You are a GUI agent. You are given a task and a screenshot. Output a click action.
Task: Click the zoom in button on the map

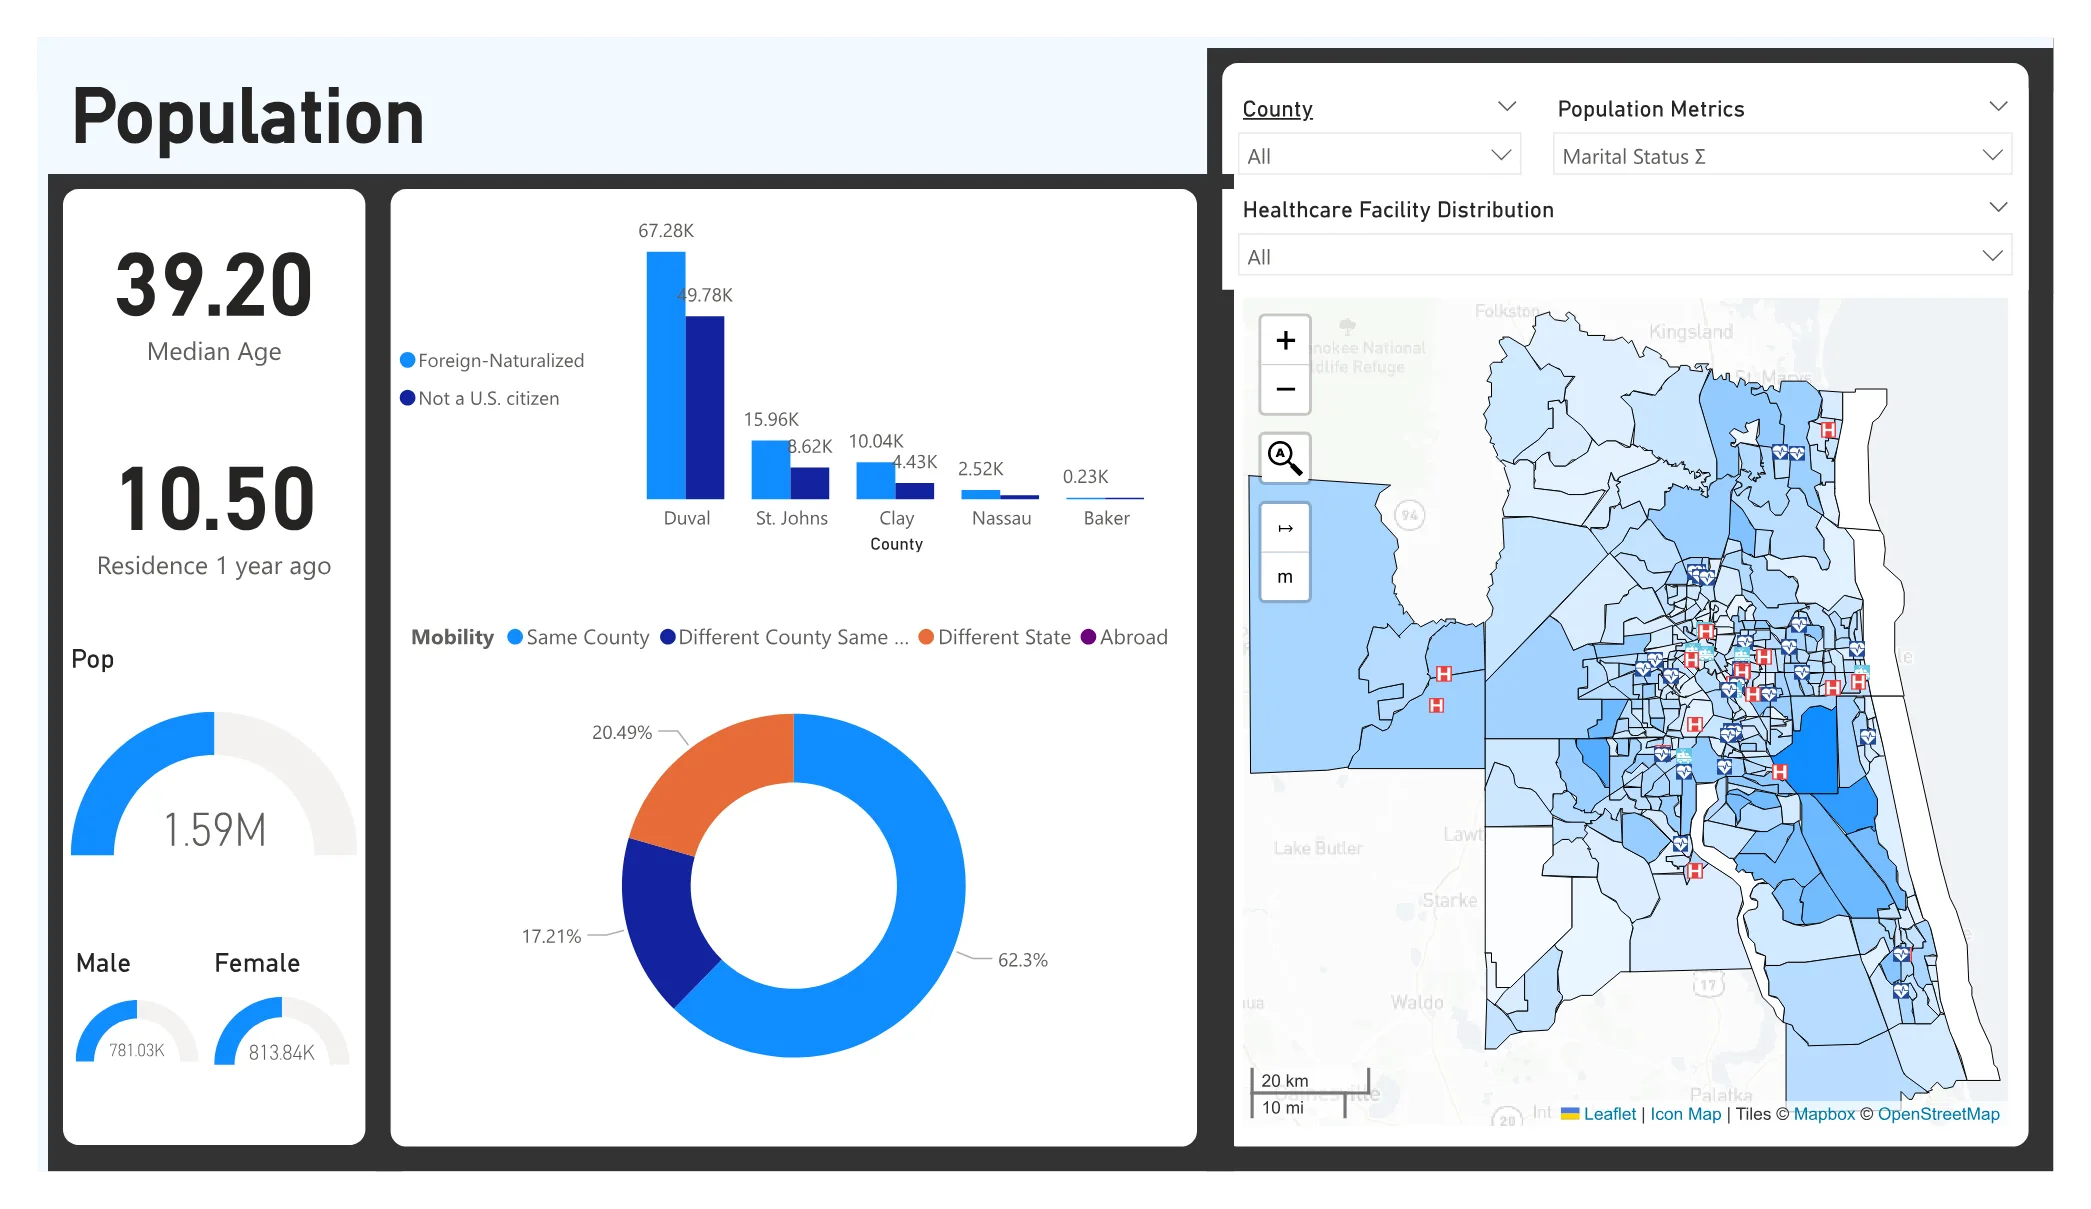pyautogui.click(x=1284, y=340)
